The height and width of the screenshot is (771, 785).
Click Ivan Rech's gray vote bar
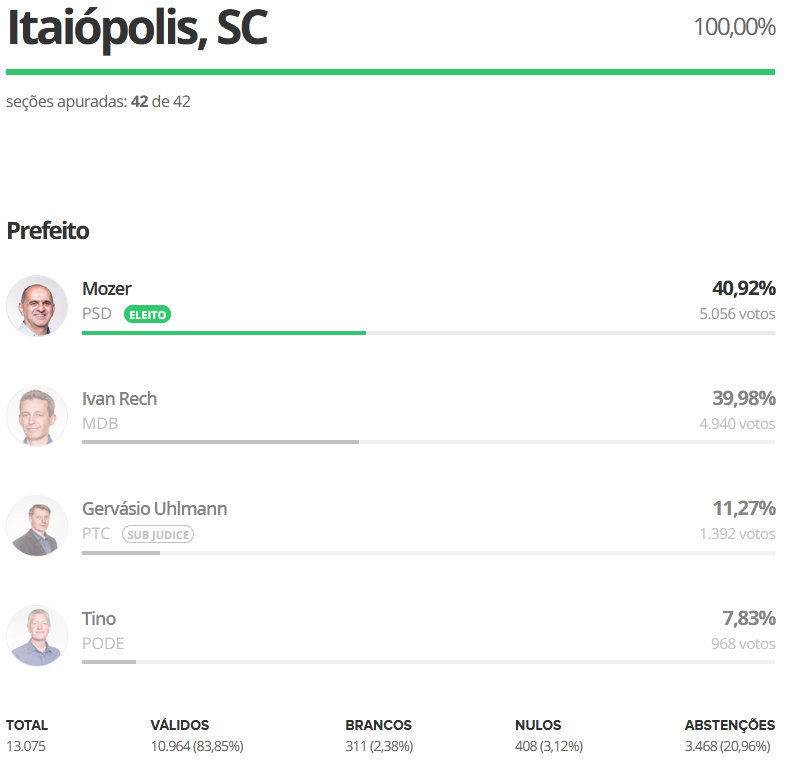220,442
